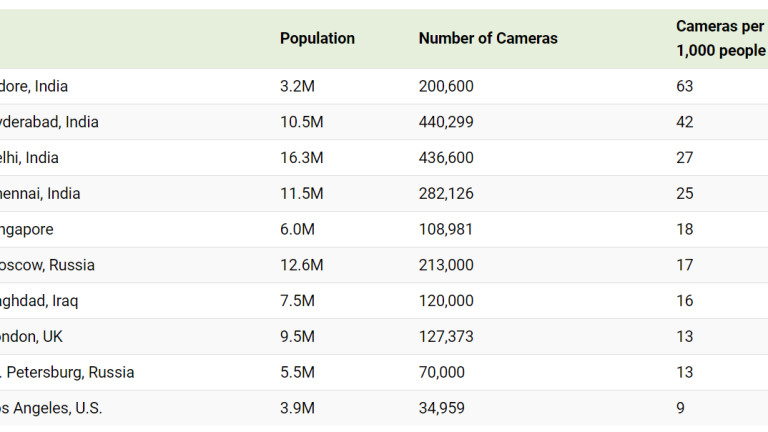Select the 63 cameras per 1,000 cell

click(x=684, y=86)
